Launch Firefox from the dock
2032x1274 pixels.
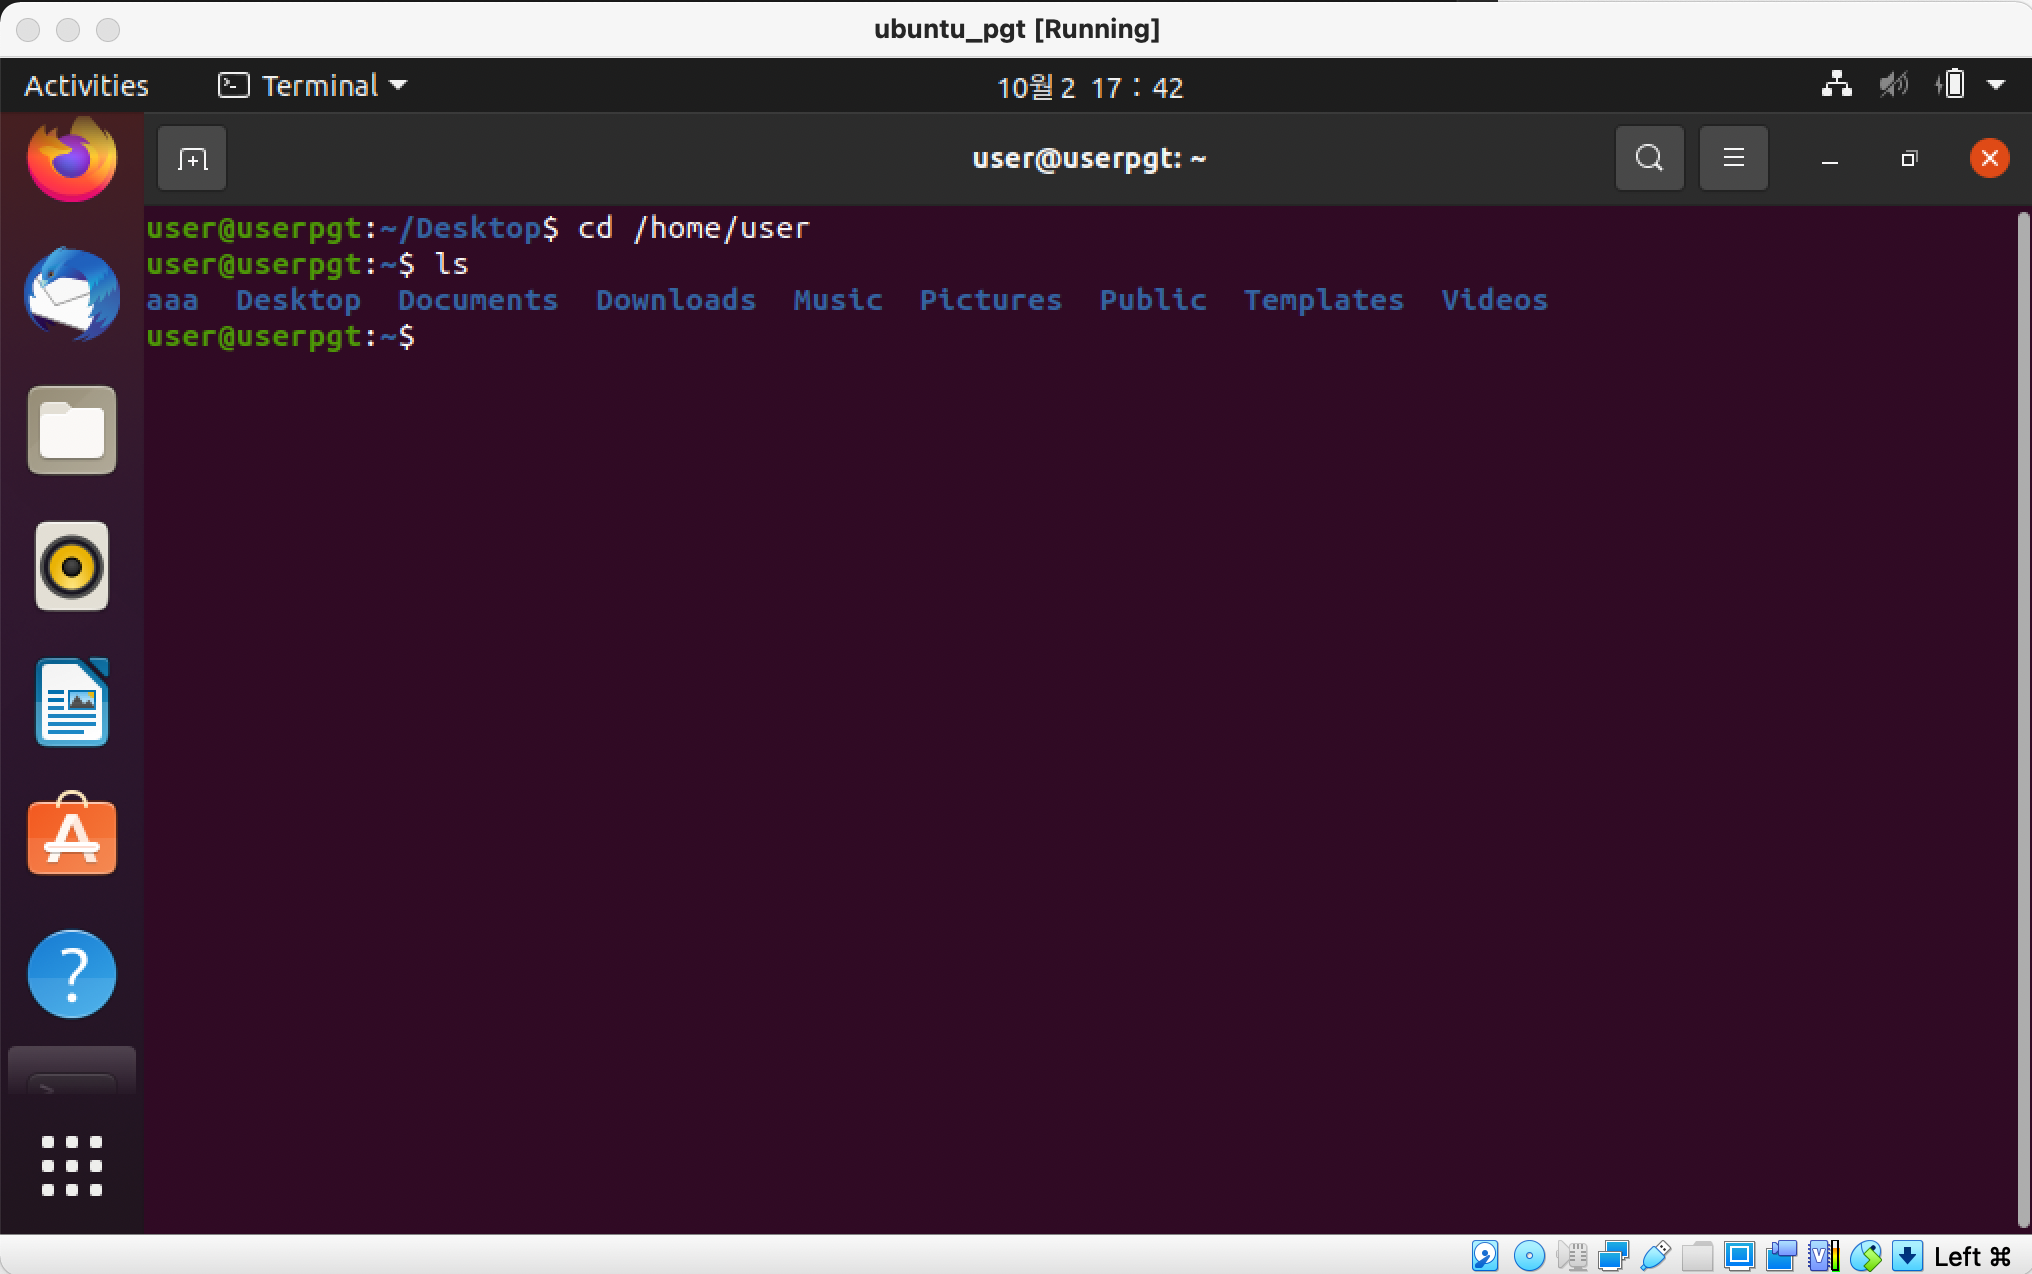72,160
